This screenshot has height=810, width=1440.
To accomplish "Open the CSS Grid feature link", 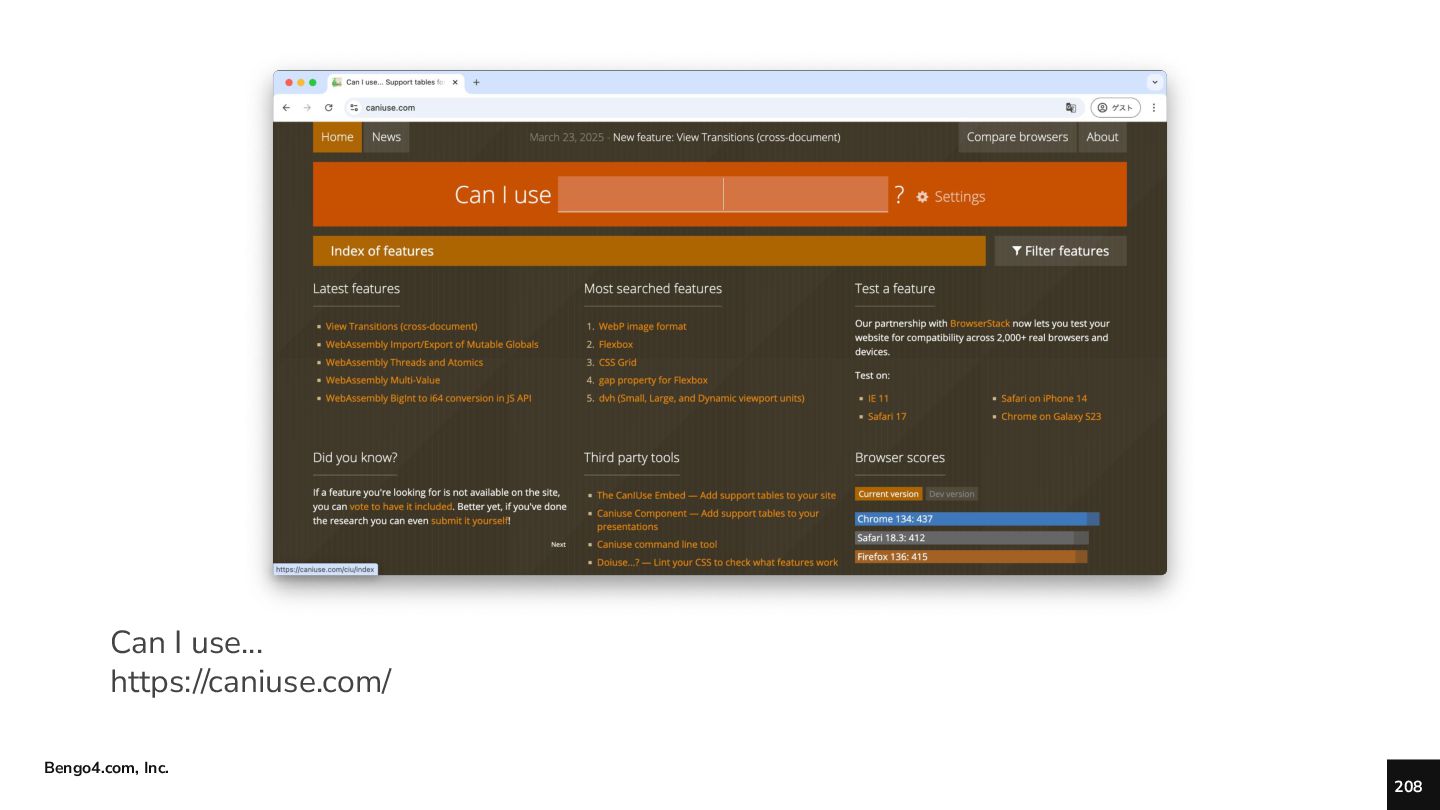I will [x=617, y=362].
